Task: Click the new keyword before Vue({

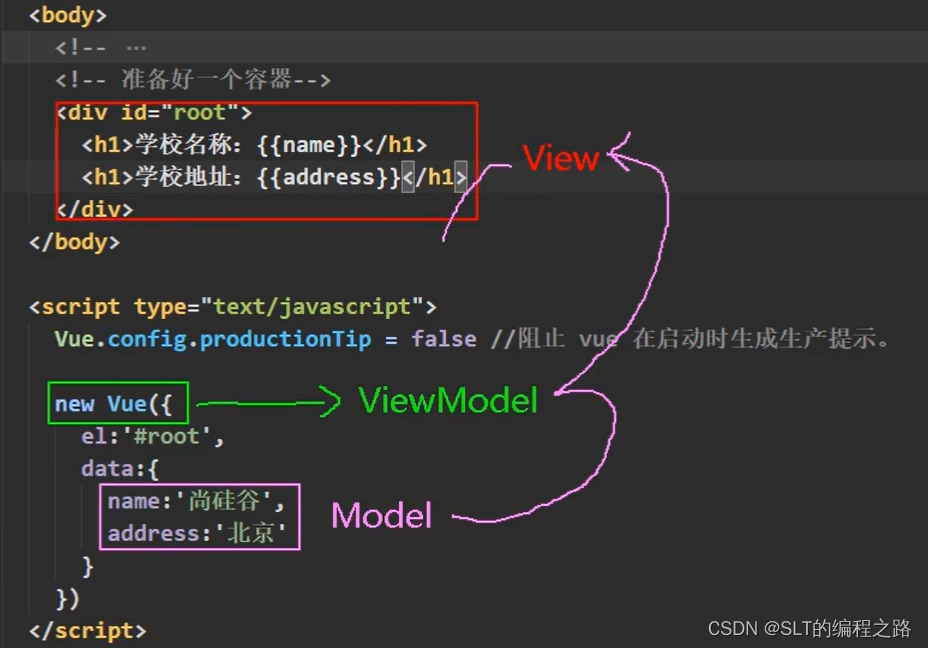Action: point(75,404)
